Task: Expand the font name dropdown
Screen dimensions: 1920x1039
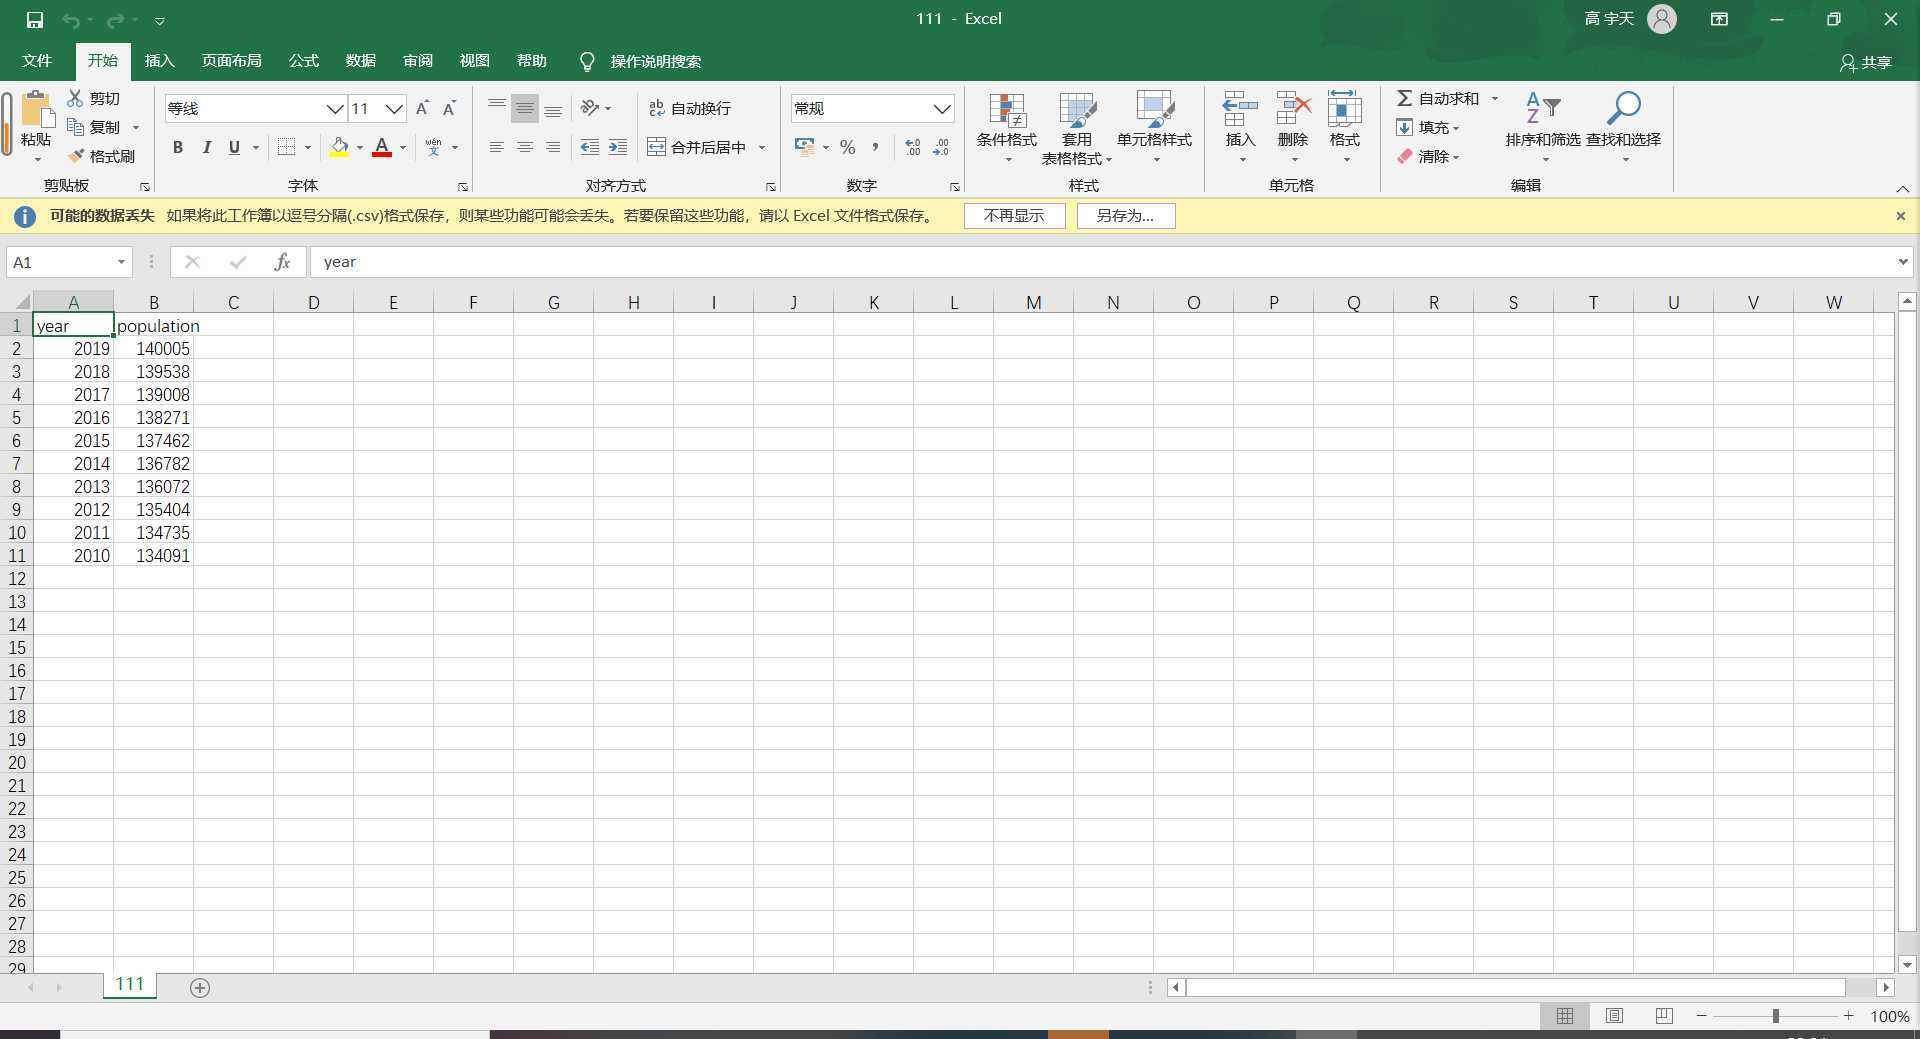Action: click(x=335, y=108)
